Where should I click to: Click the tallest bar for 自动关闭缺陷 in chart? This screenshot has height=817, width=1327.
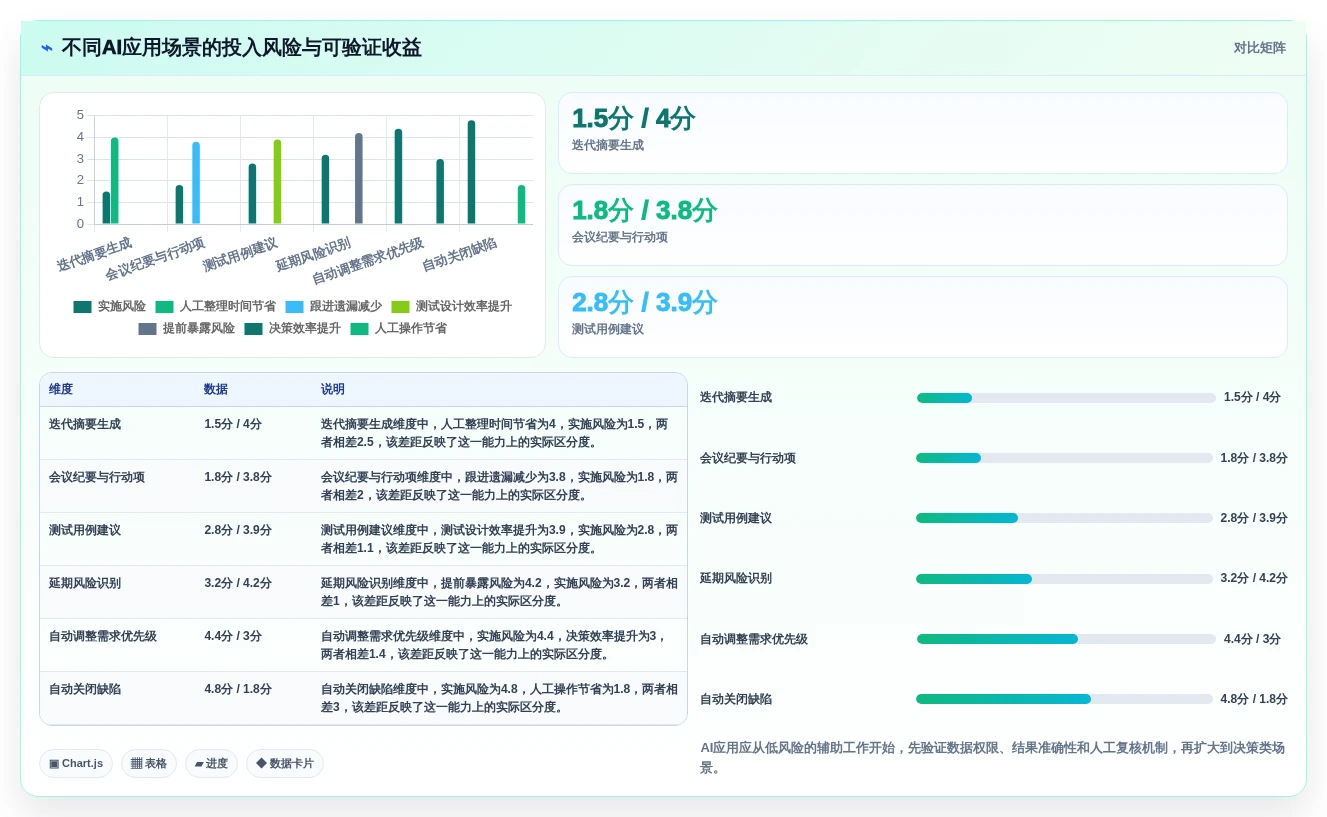click(471, 172)
